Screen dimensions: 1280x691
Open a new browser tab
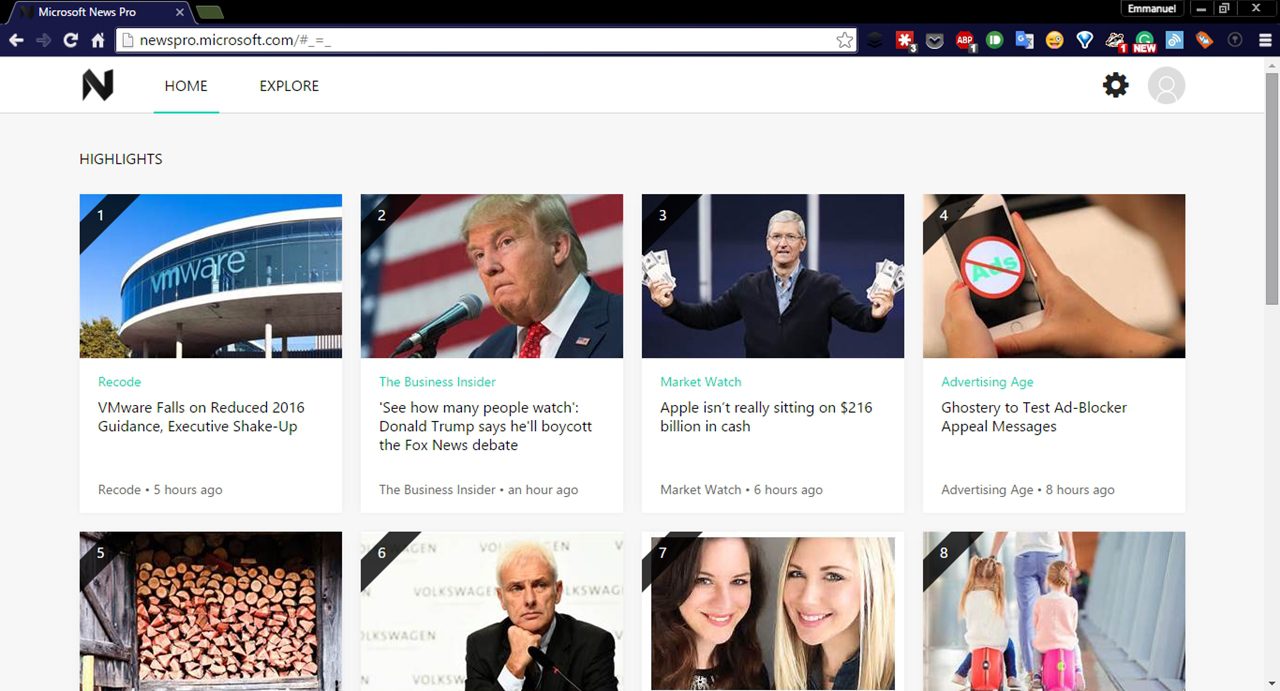pyautogui.click(x=210, y=13)
